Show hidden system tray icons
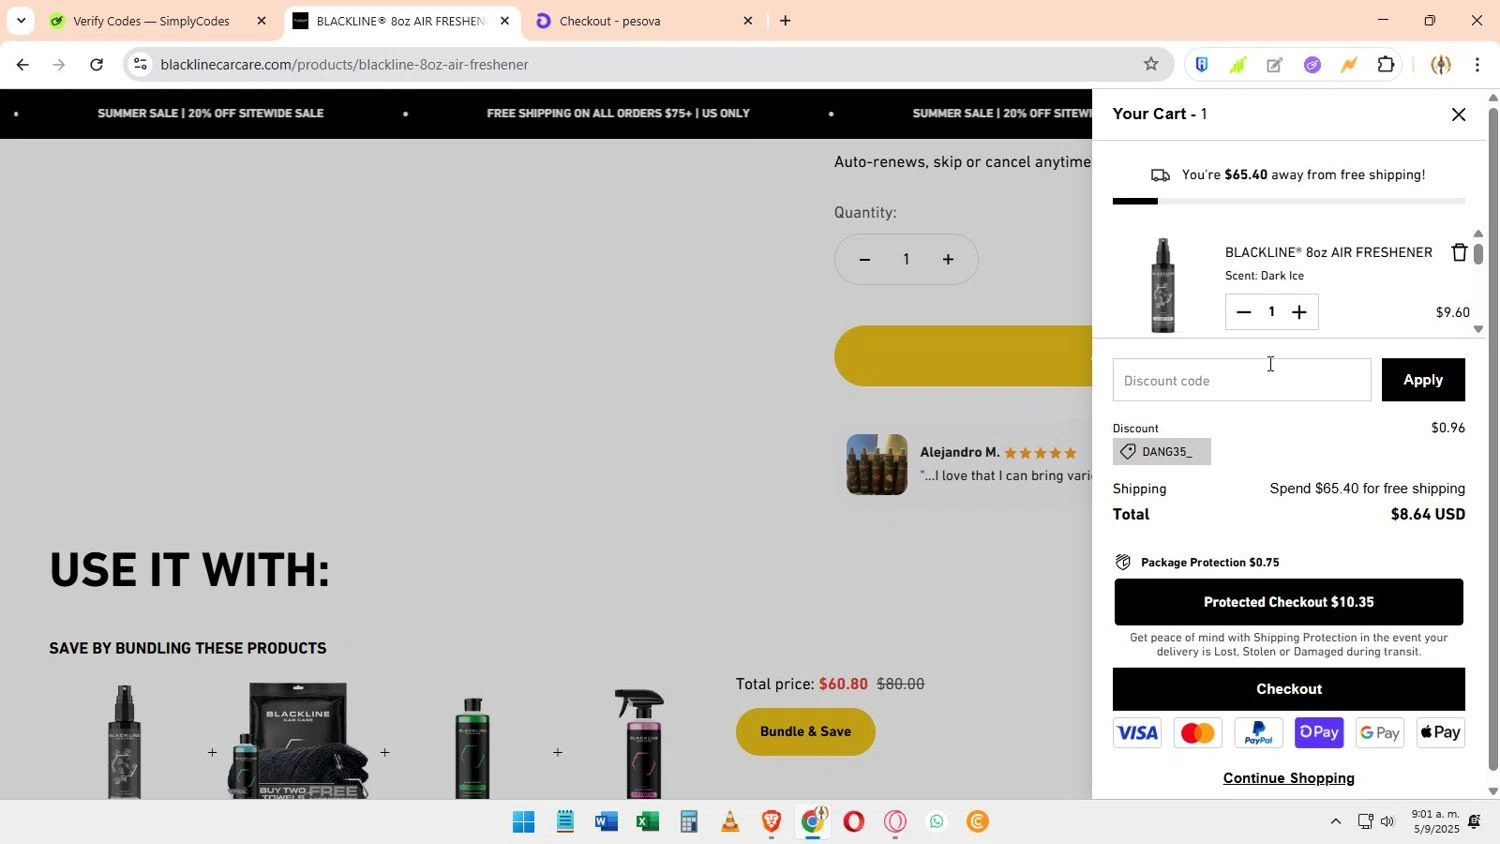 coord(1335,822)
